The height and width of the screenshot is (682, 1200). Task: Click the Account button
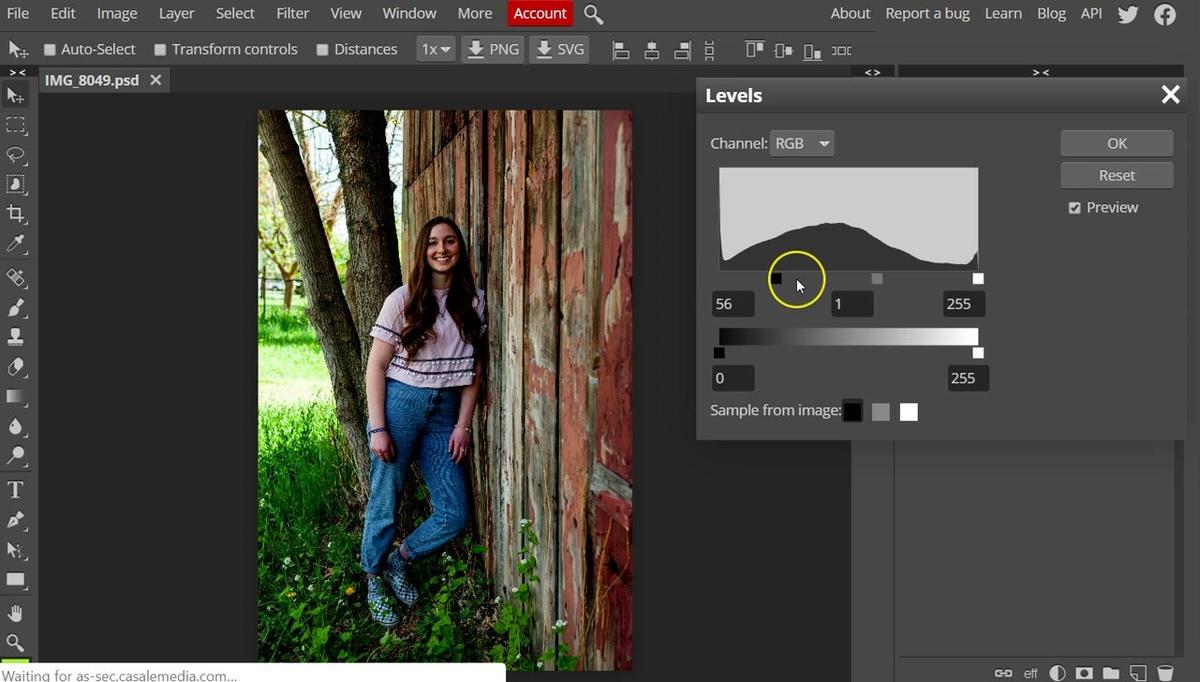[540, 14]
